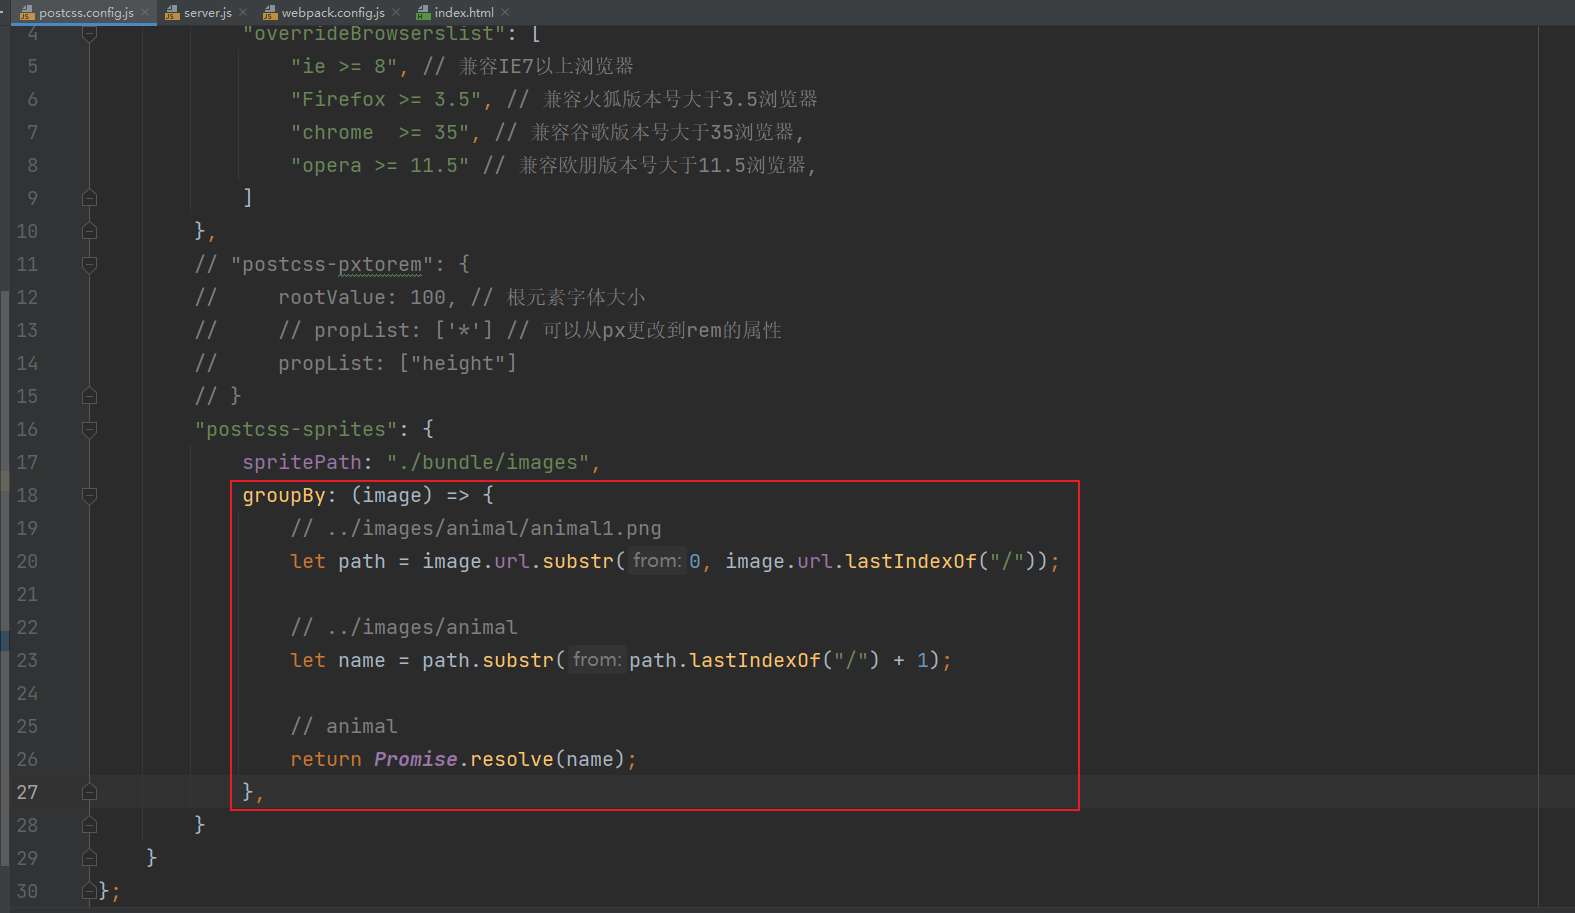Screen dimensions: 1575x913
Task: Click the '// animal' comment on line 25
Action: pos(344,726)
